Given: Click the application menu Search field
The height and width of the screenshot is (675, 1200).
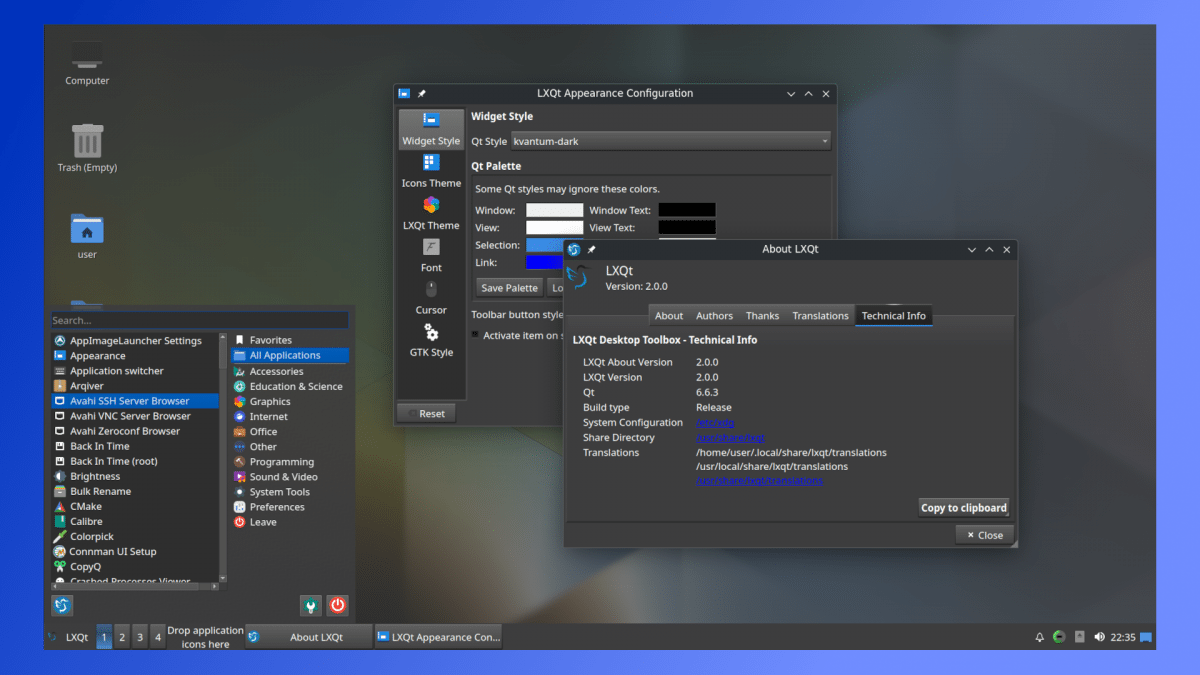Looking at the screenshot, I should tap(200, 321).
